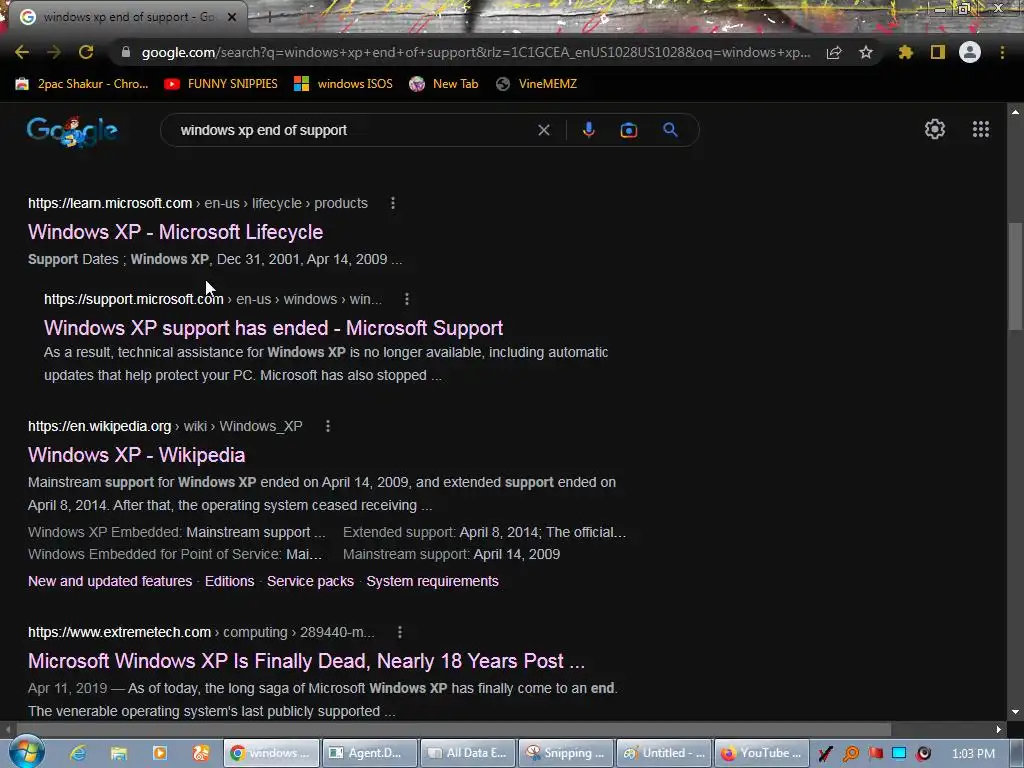View site info via lock icon
Screen dimensions: 1024x768
[x=126, y=52]
